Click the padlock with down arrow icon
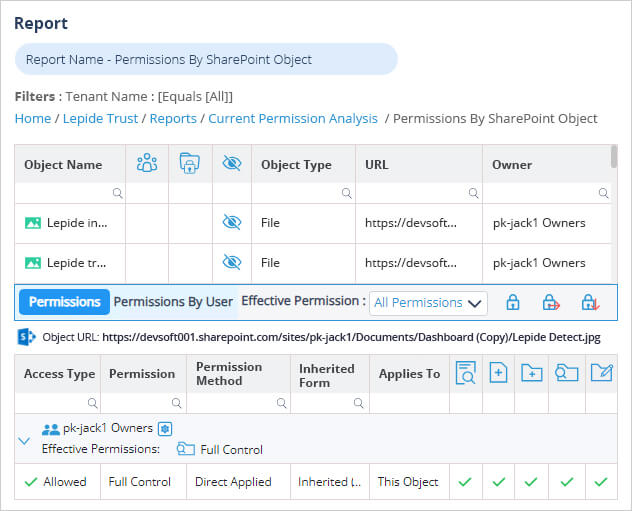Image resolution: width=632 pixels, height=511 pixels. click(590, 302)
